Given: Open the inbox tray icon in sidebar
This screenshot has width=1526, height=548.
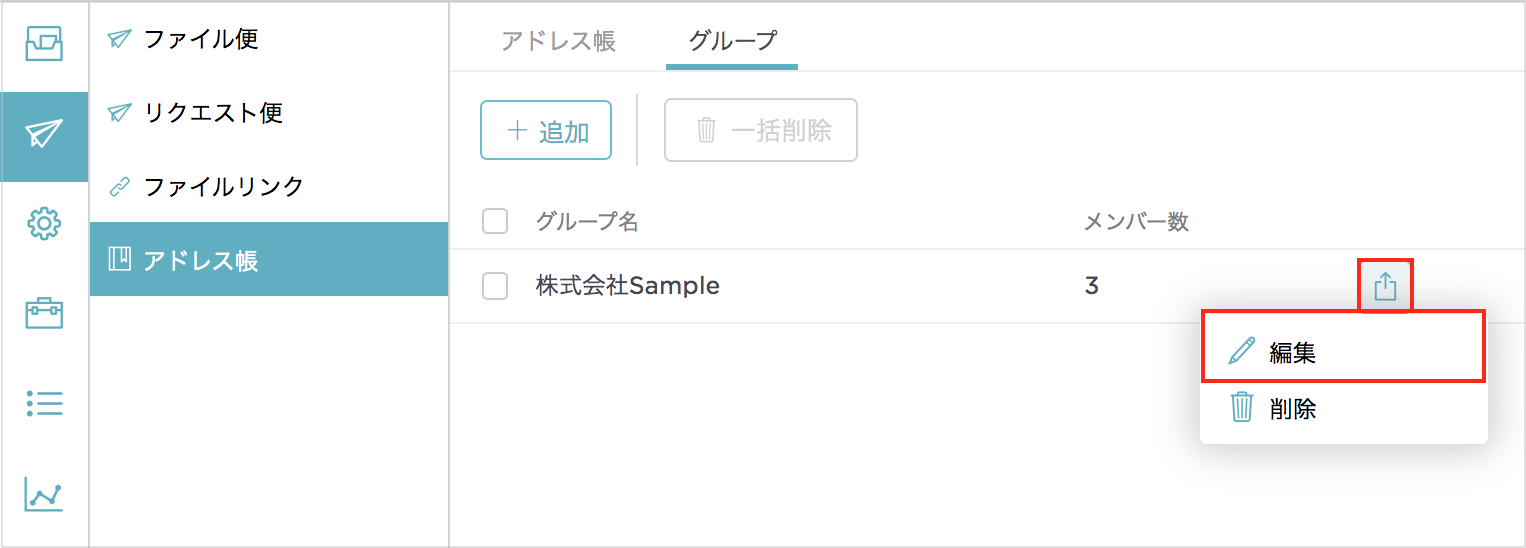Looking at the screenshot, I should point(44,44).
